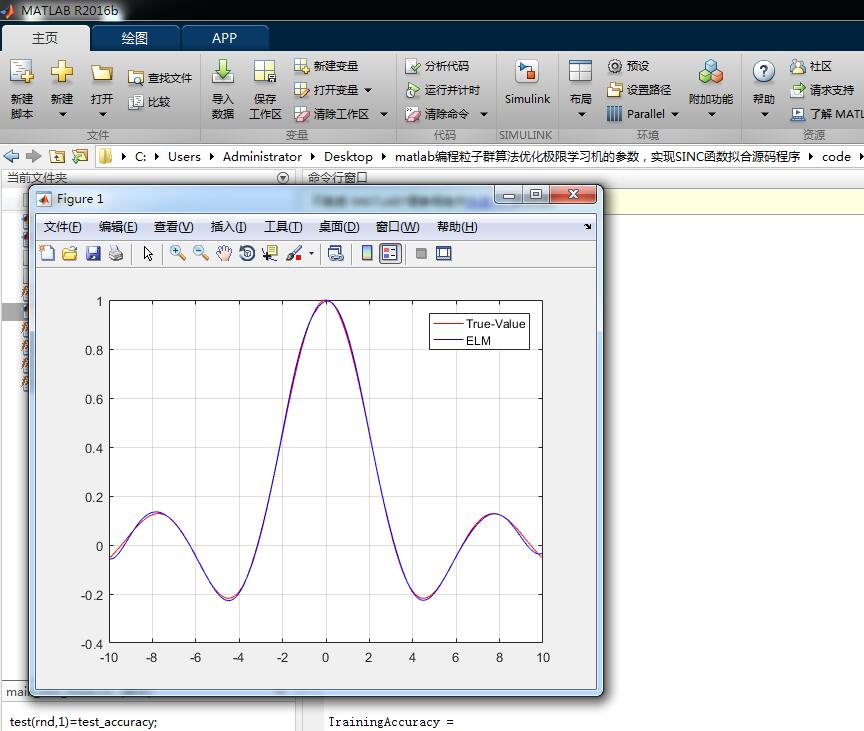Click 新建变量 new variable

(326, 66)
